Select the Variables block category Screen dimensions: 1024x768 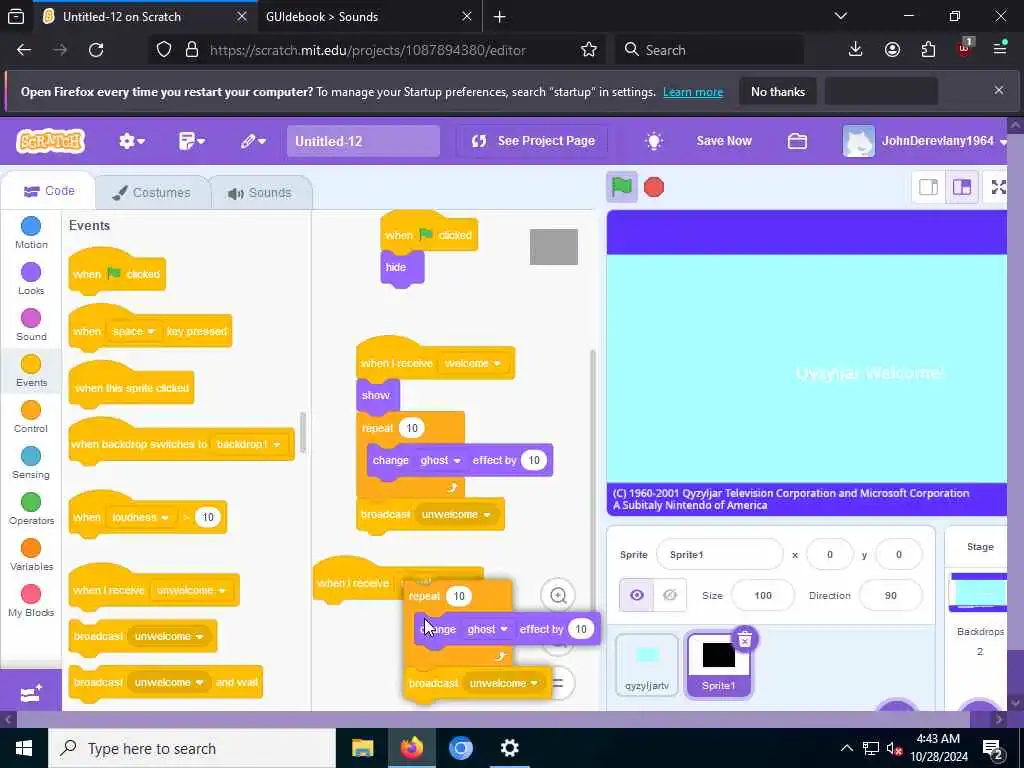coord(31,555)
